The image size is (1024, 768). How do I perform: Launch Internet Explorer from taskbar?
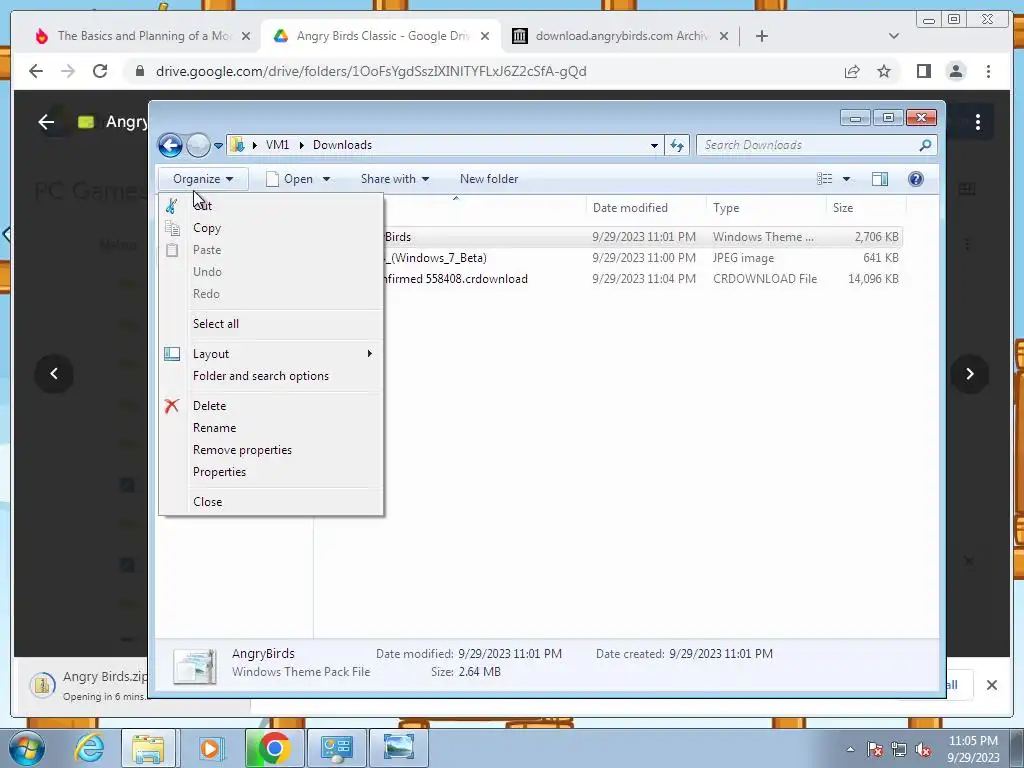tap(89, 748)
